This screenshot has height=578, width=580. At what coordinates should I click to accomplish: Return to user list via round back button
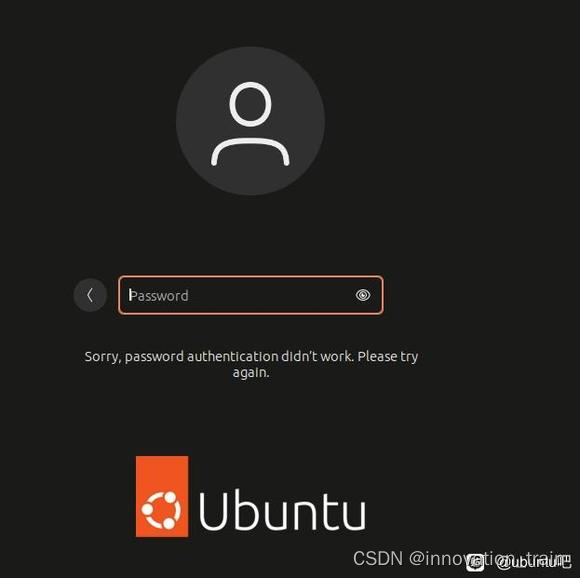90,295
